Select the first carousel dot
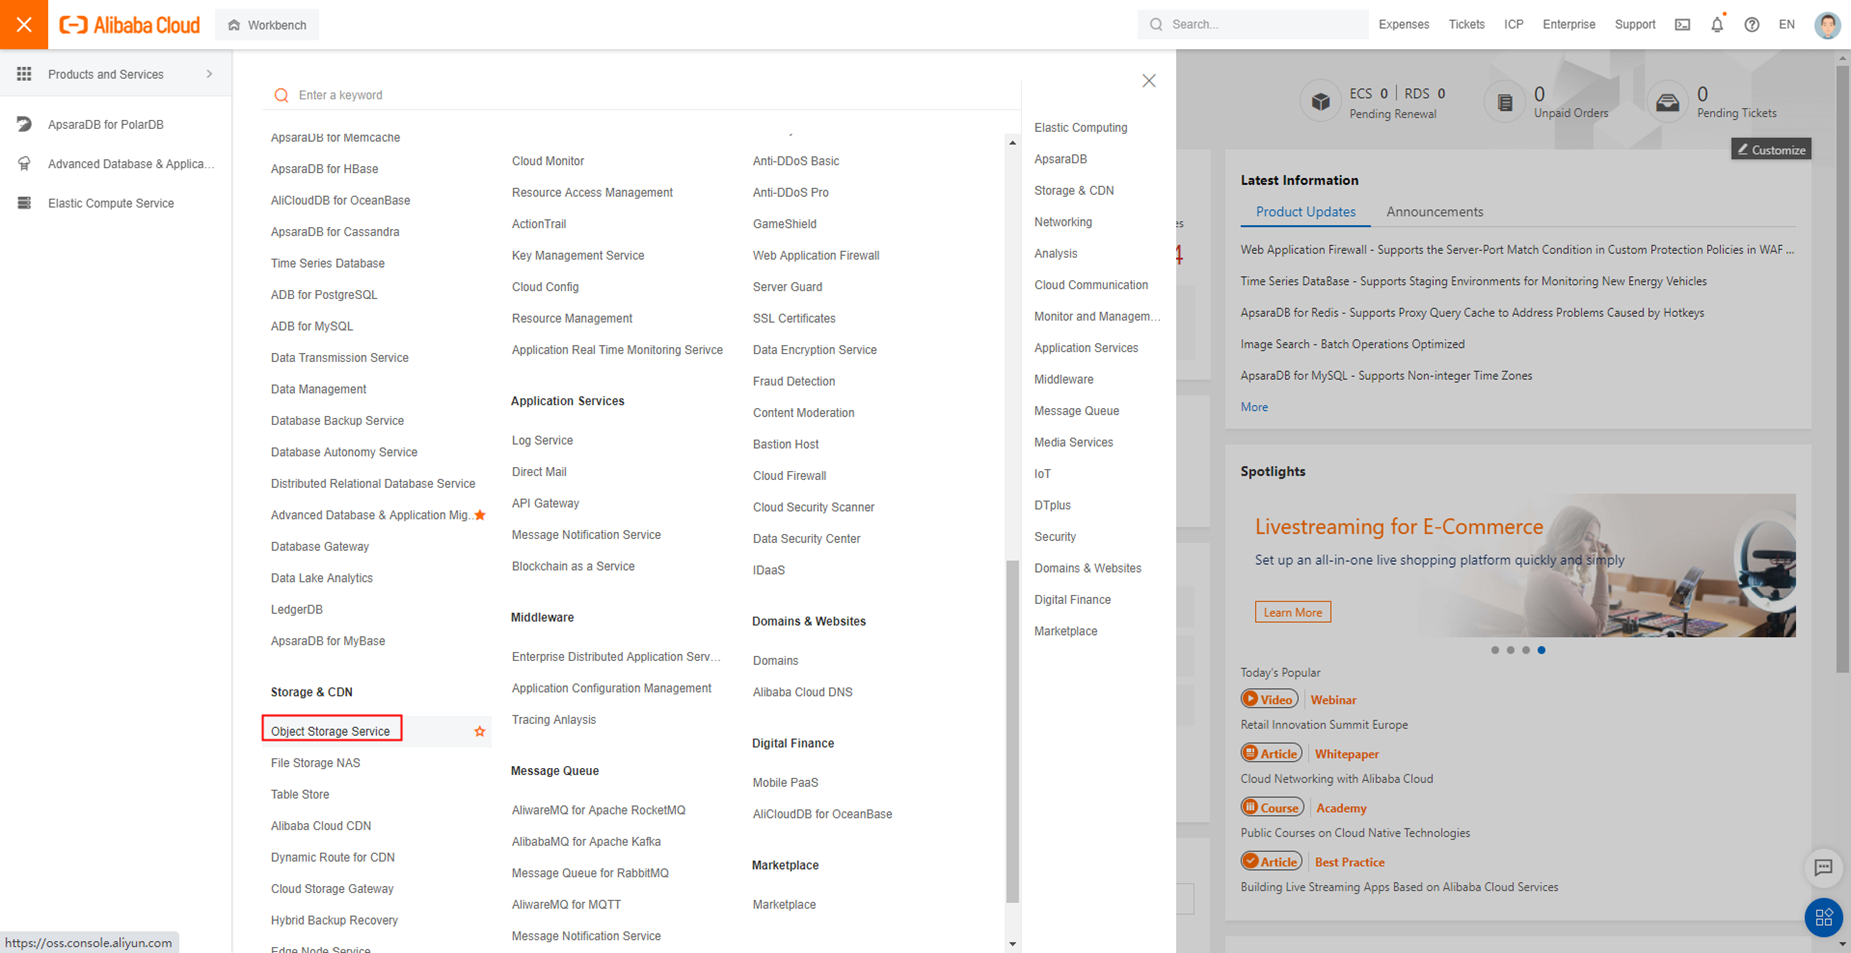The height and width of the screenshot is (953, 1851). pos(1495,650)
